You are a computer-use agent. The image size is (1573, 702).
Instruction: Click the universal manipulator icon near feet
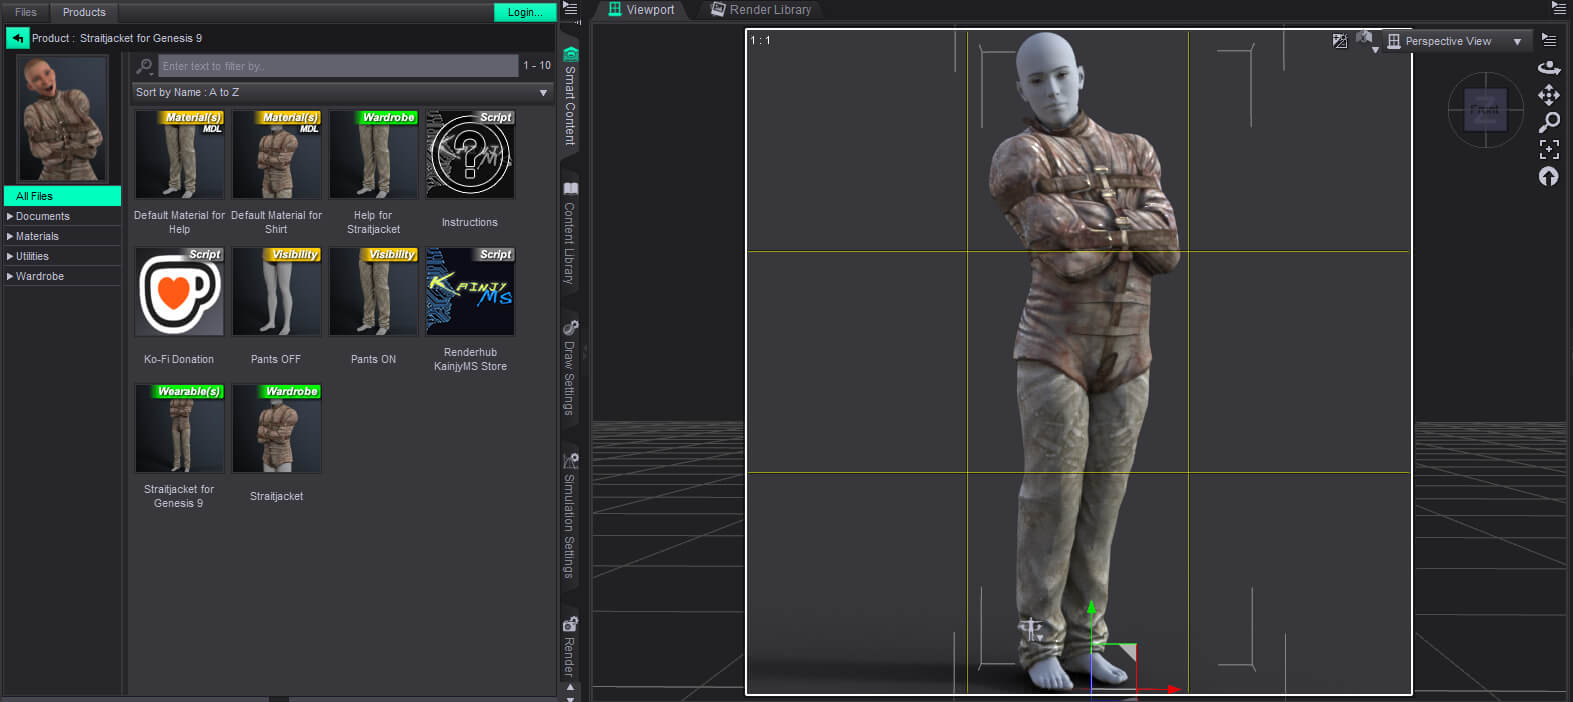pyautogui.click(x=1031, y=629)
